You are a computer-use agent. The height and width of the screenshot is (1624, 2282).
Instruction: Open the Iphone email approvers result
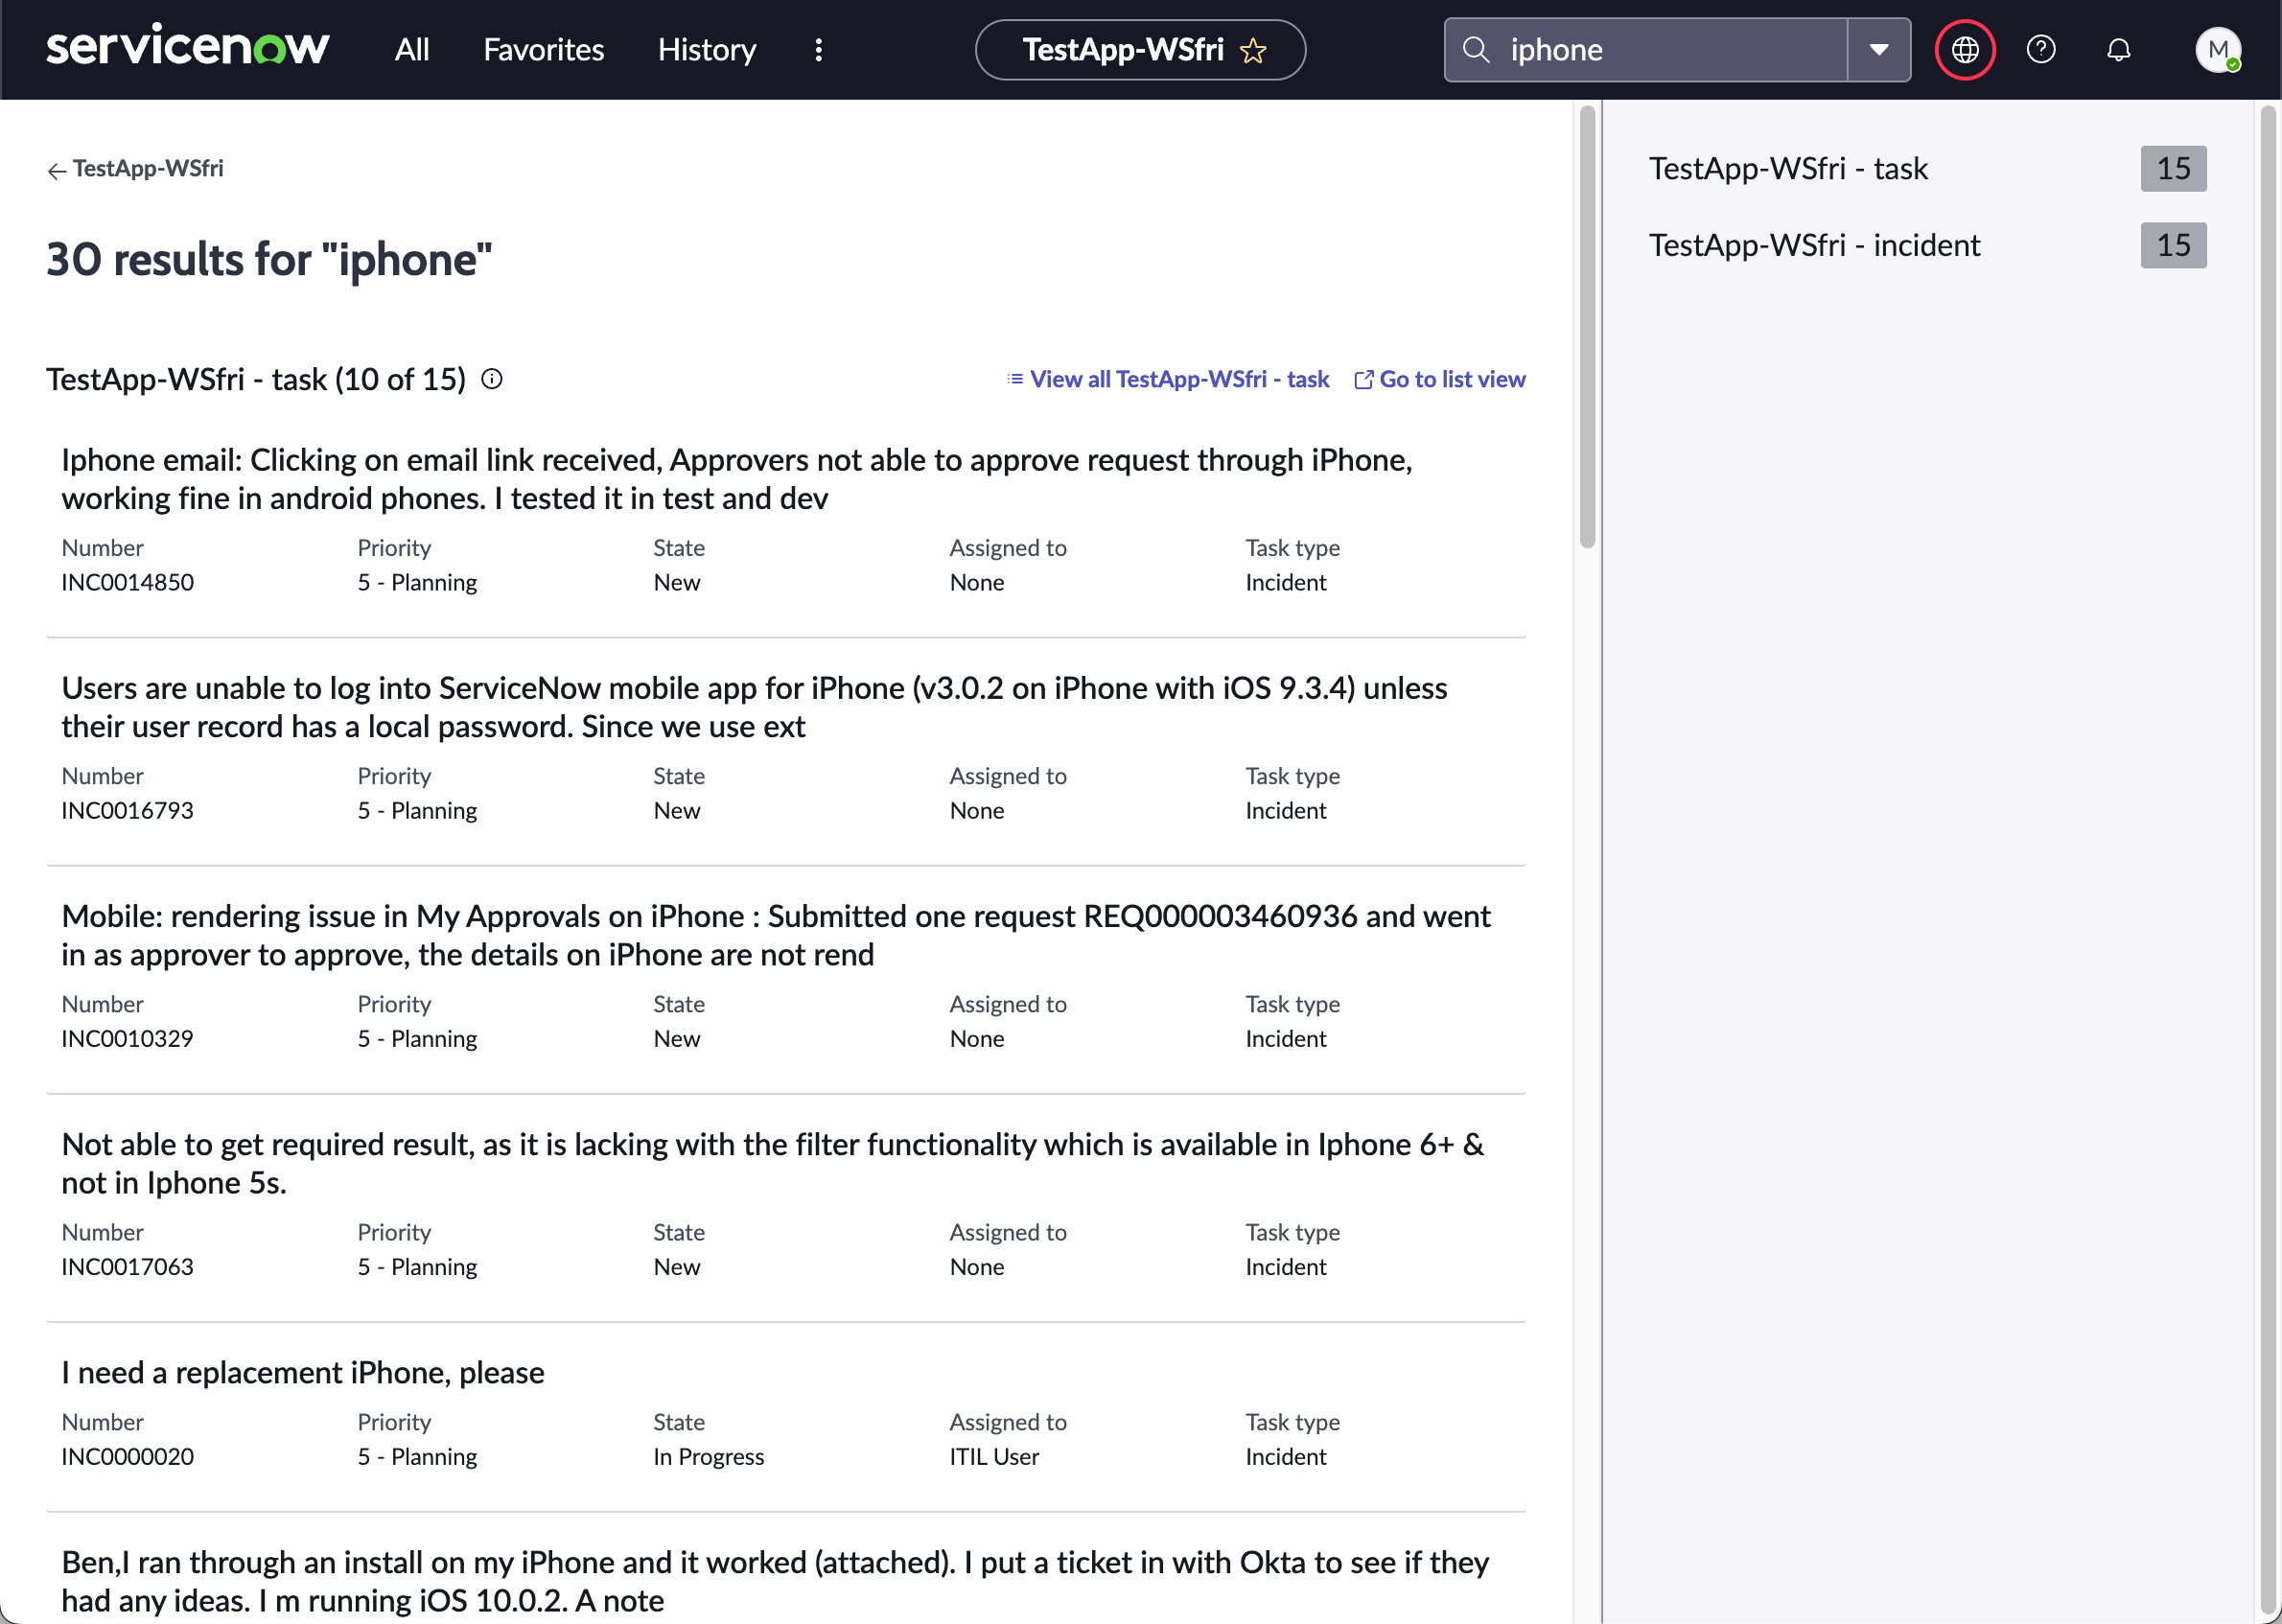coord(737,479)
